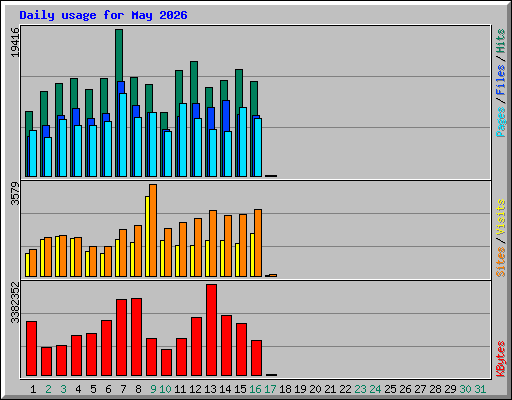Click the red KBytes bar for day 1
Viewport: 512px width, 400px height.
pos(31,349)
